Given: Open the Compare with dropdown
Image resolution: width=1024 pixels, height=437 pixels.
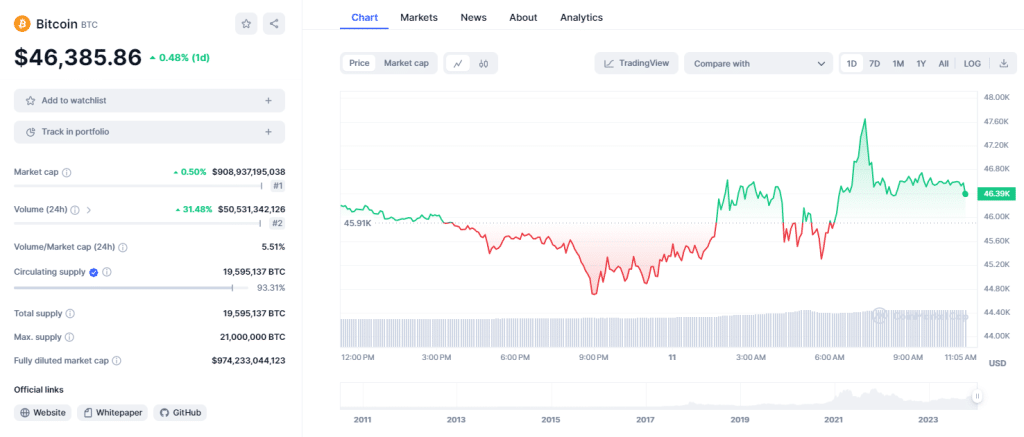Looking at the screenshot, I should click(757, 63).
